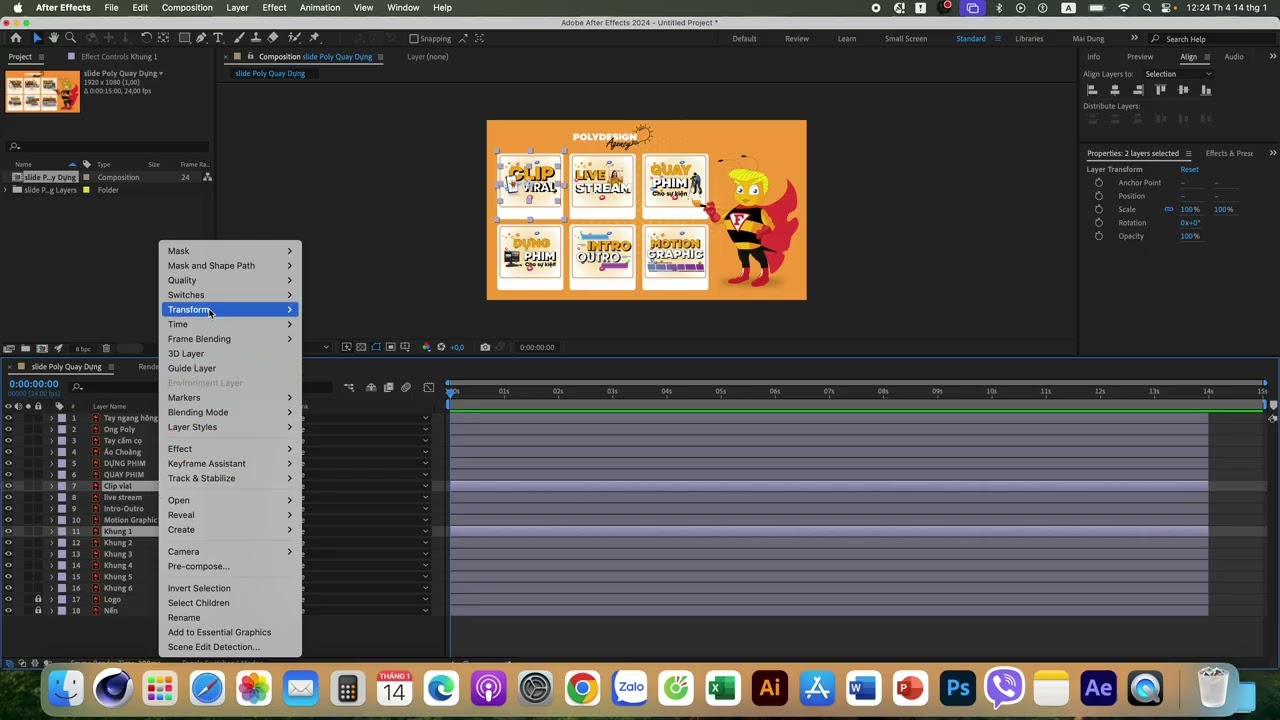Click Align Left icon in Align panel
The height and width of the screenshot is (720, 1280).
tap(1092, 90)
